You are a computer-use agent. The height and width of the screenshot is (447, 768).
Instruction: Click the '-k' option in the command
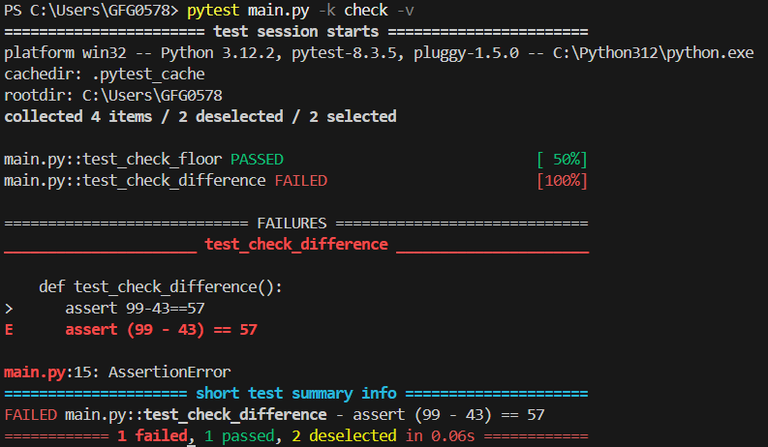pos(327,10)
